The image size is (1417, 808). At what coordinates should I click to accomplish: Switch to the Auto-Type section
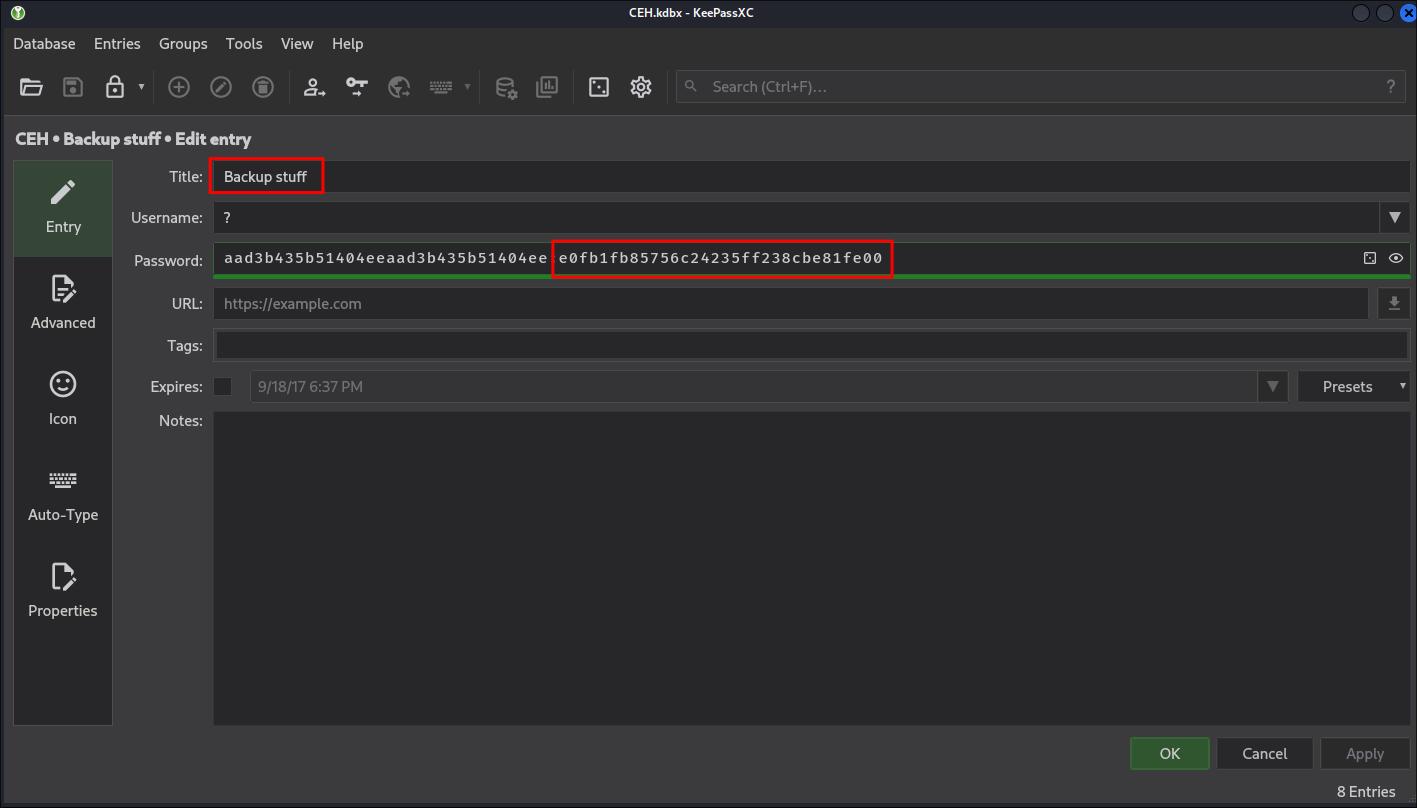(63, 496)
